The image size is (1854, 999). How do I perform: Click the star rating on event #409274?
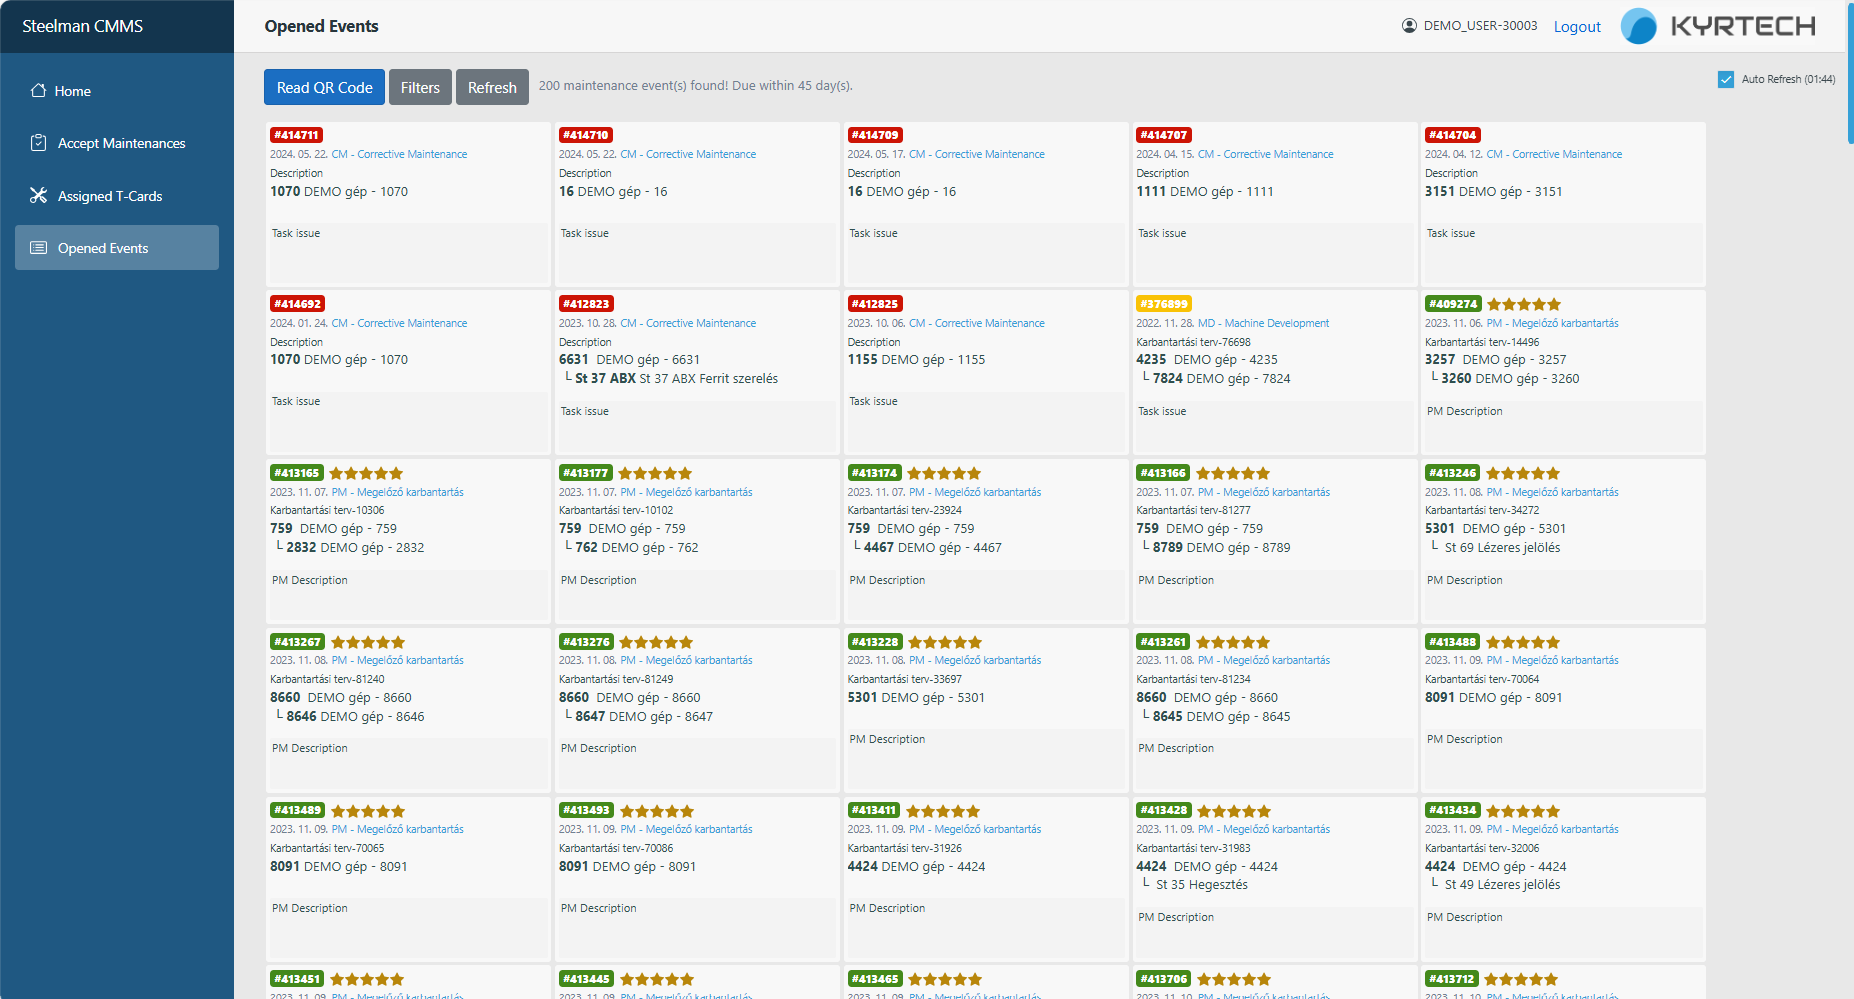click(1523, 305)
